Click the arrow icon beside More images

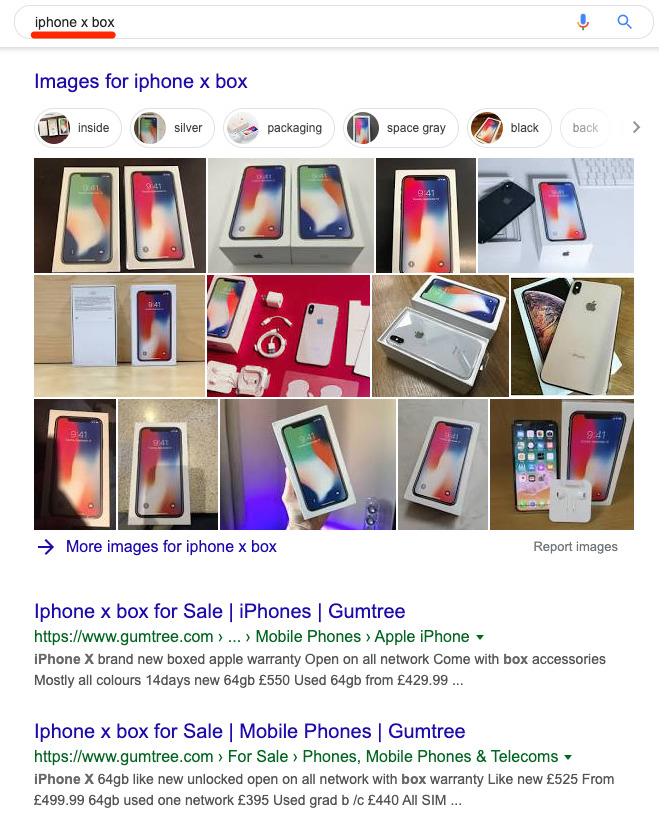[46, 547]
